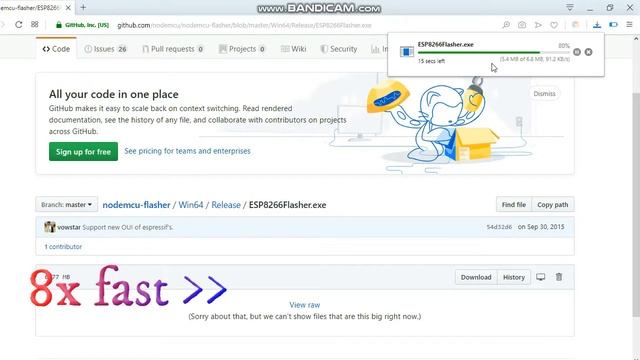Click vowstar's avatar thumbnail

(x=50, y=227)
